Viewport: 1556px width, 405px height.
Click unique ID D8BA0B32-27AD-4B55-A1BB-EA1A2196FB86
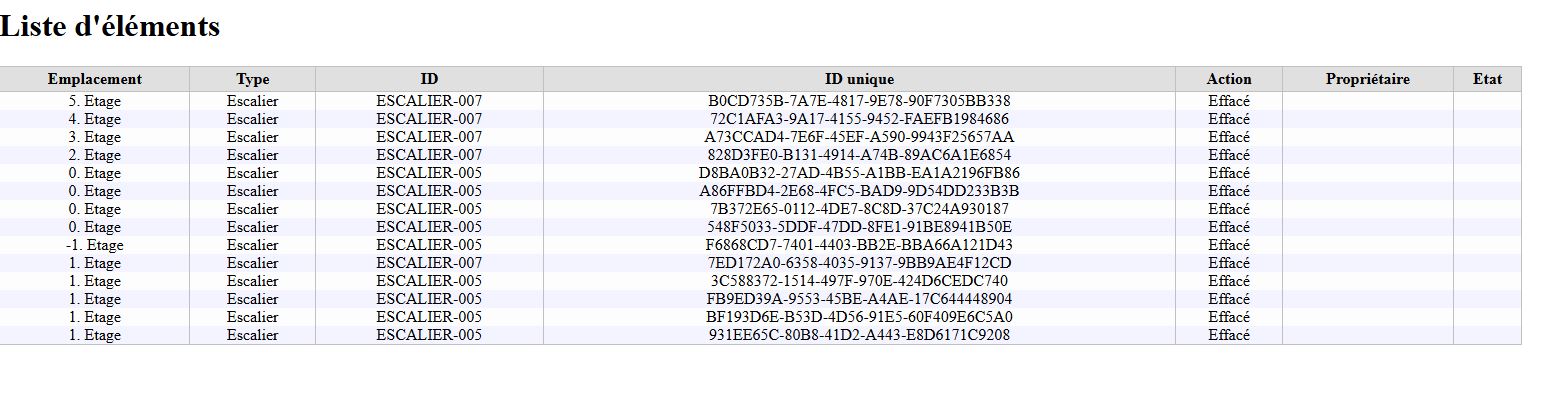[859, 173]
